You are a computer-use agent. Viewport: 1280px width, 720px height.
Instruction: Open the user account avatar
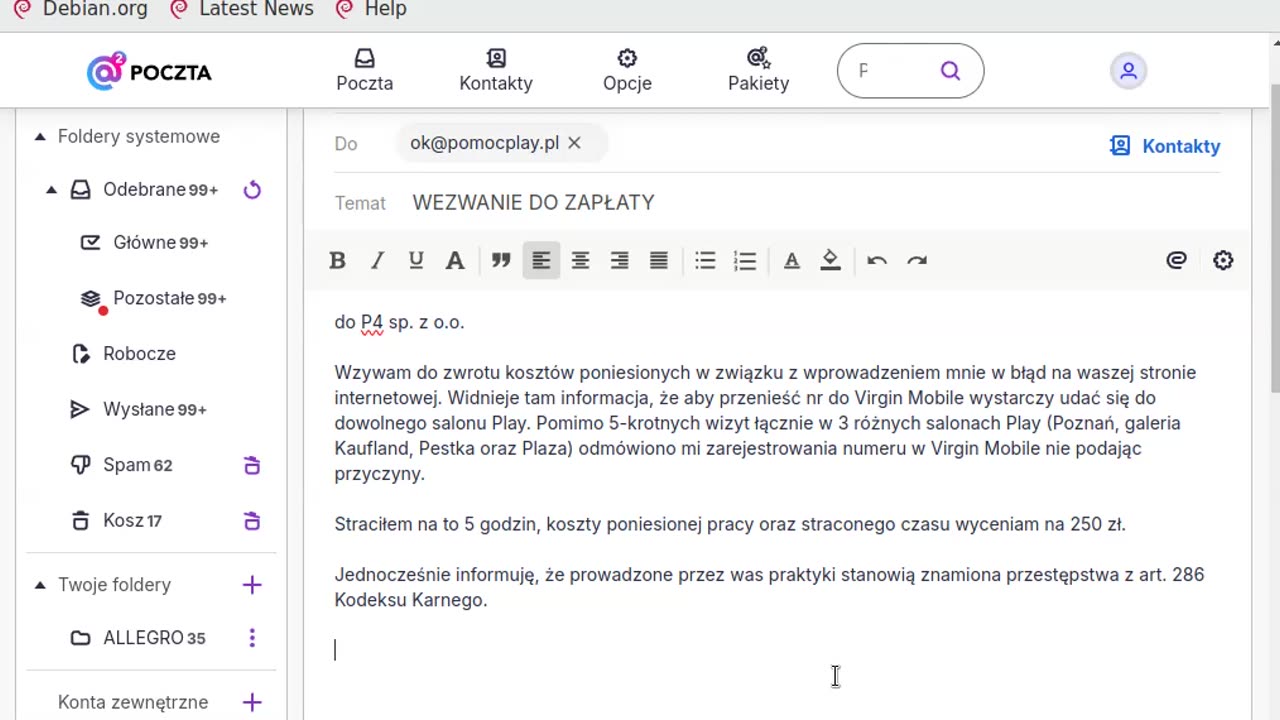tap(1128, 71)
